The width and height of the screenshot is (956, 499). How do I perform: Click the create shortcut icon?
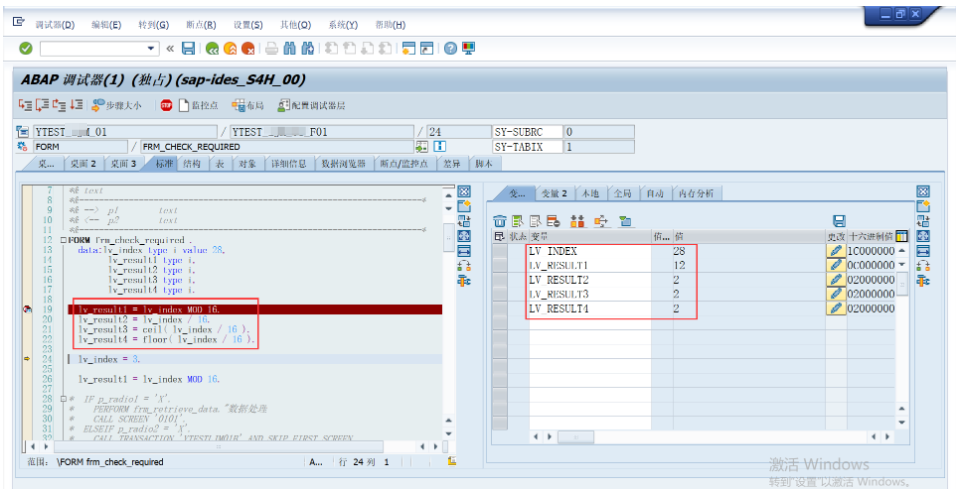[x=427, y=48]
